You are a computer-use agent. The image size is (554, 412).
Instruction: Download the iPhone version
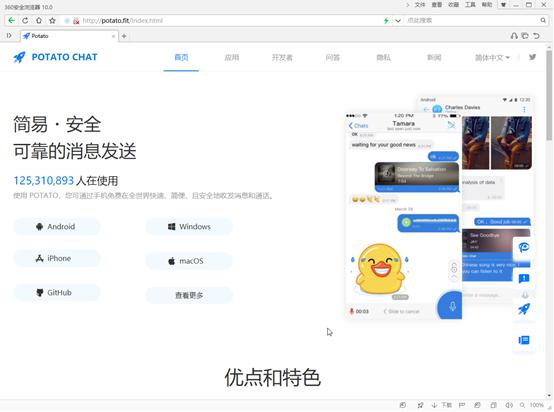(57, 258)
